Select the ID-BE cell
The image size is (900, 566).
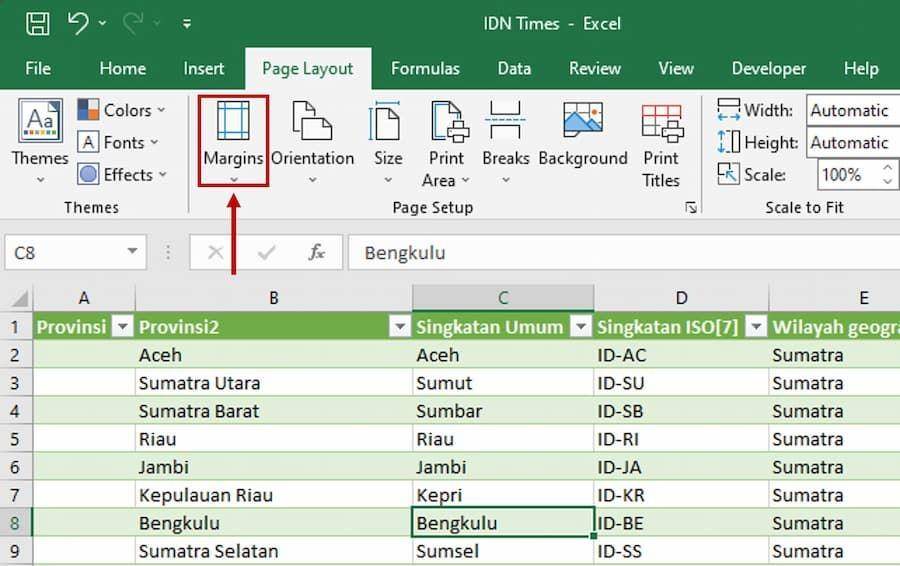coord(681,523)
